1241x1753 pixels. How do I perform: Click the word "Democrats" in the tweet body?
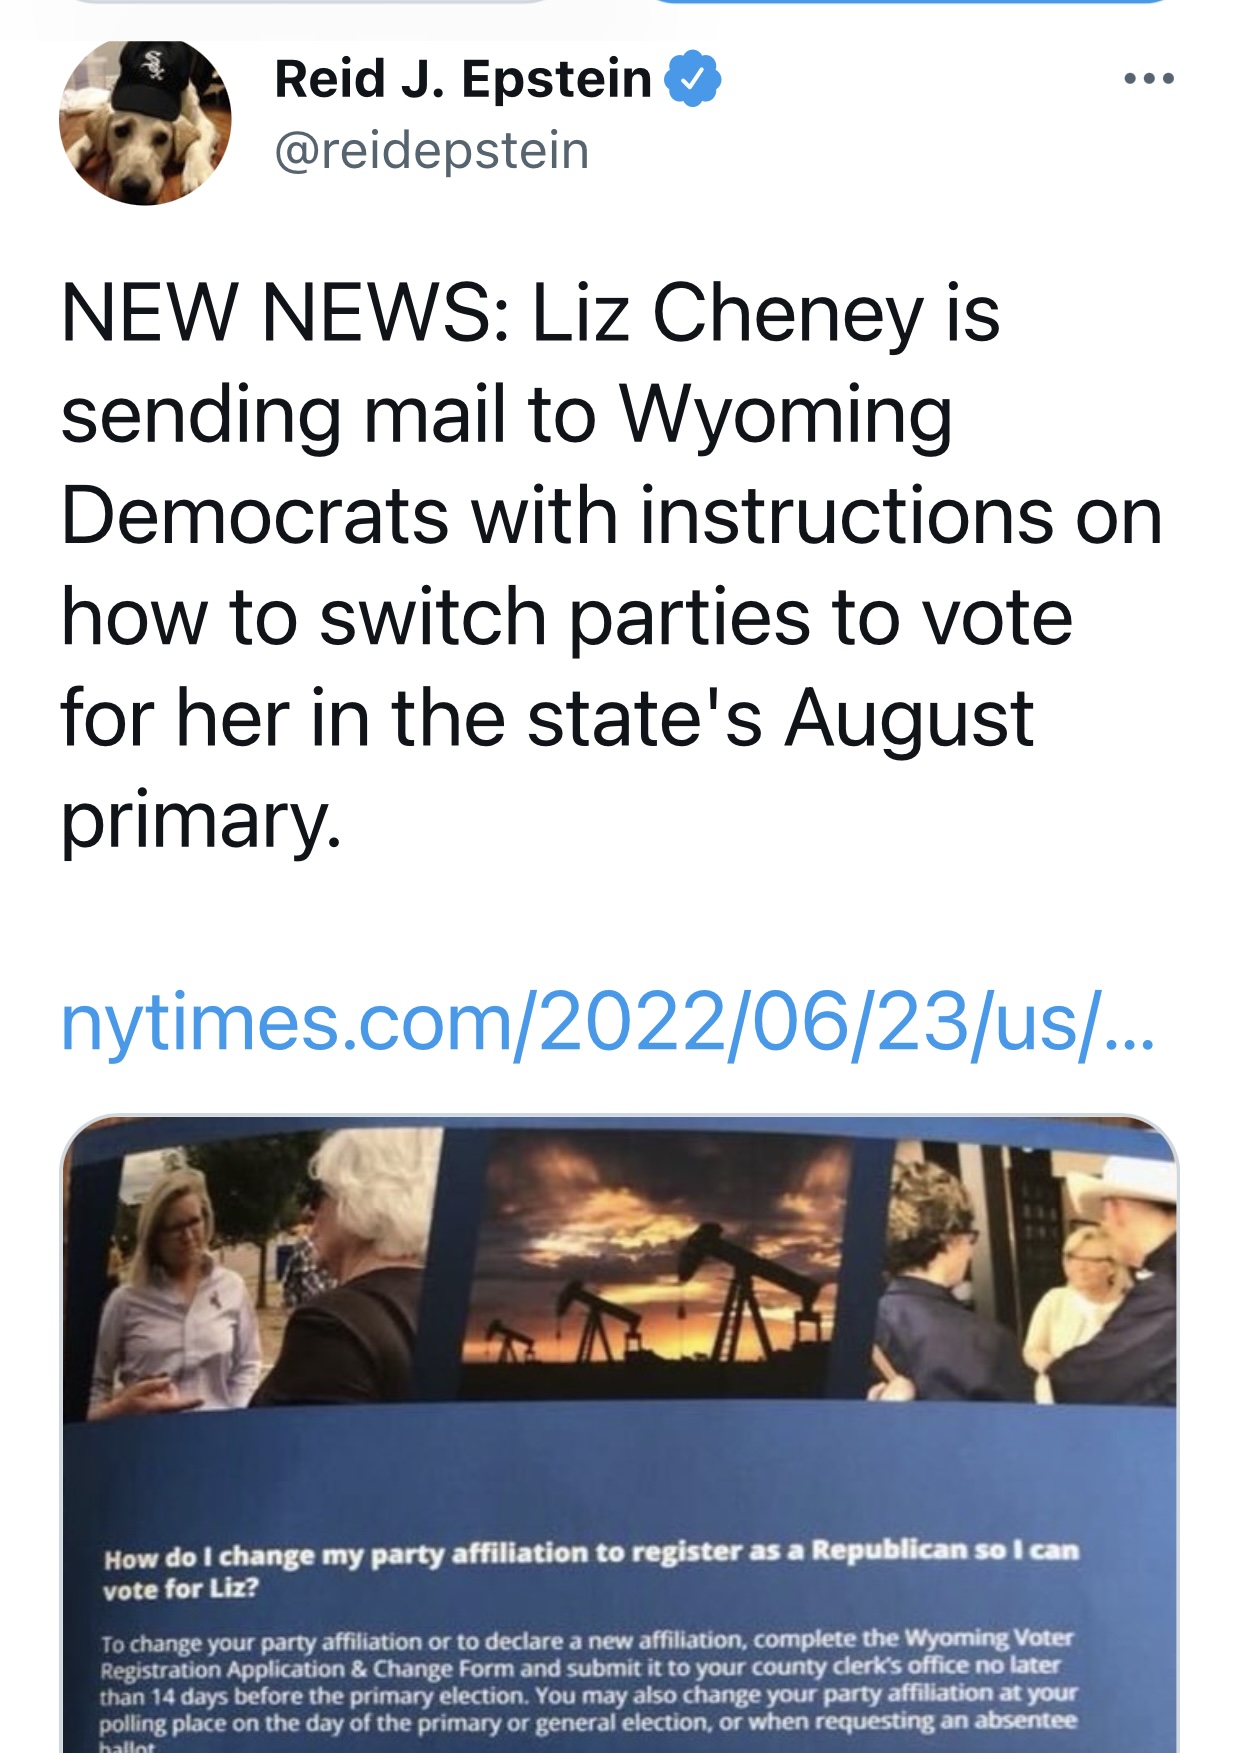(x=255, y=516)
